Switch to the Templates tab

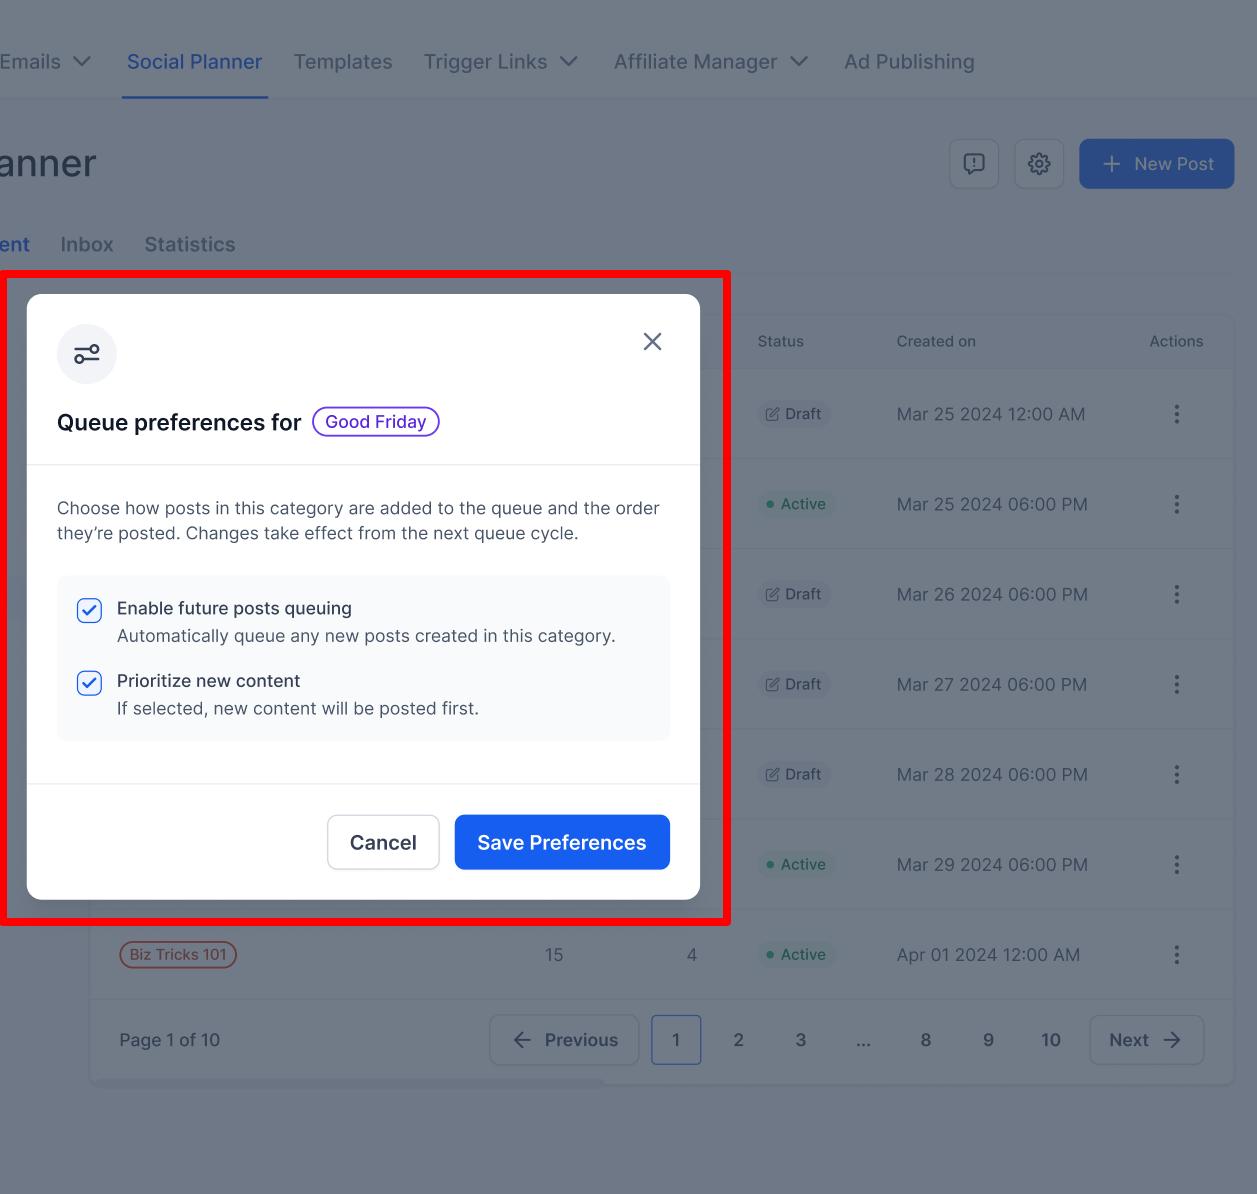coord(343,62)
